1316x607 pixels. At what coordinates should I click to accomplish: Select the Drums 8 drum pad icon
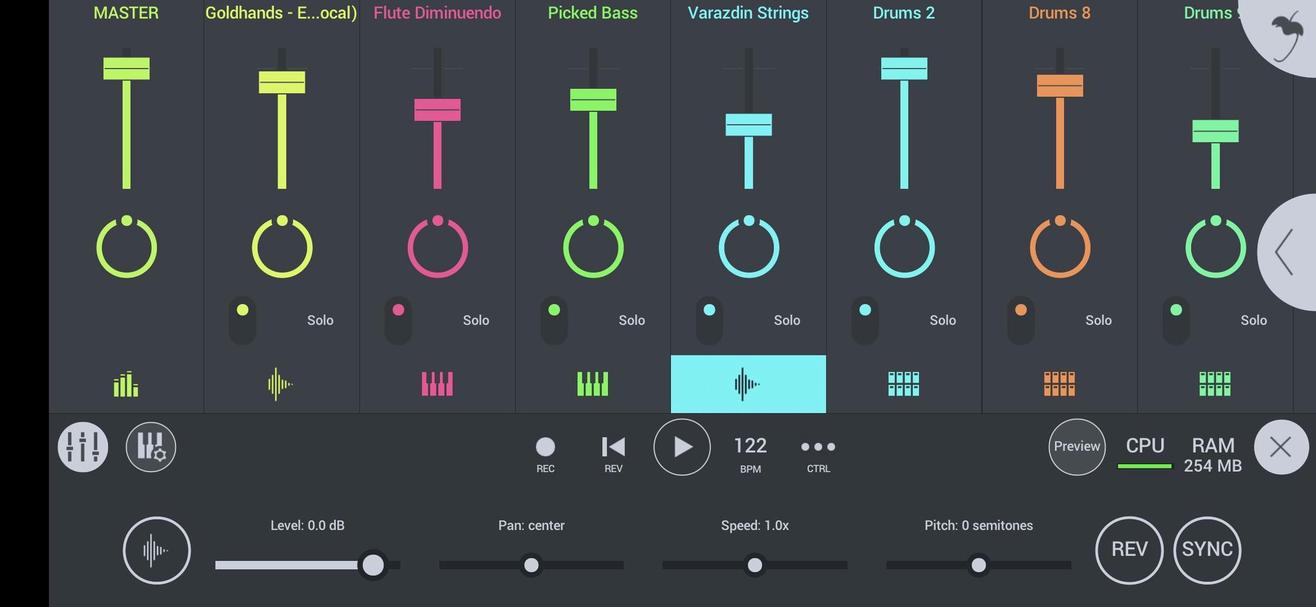point(1059,384)
